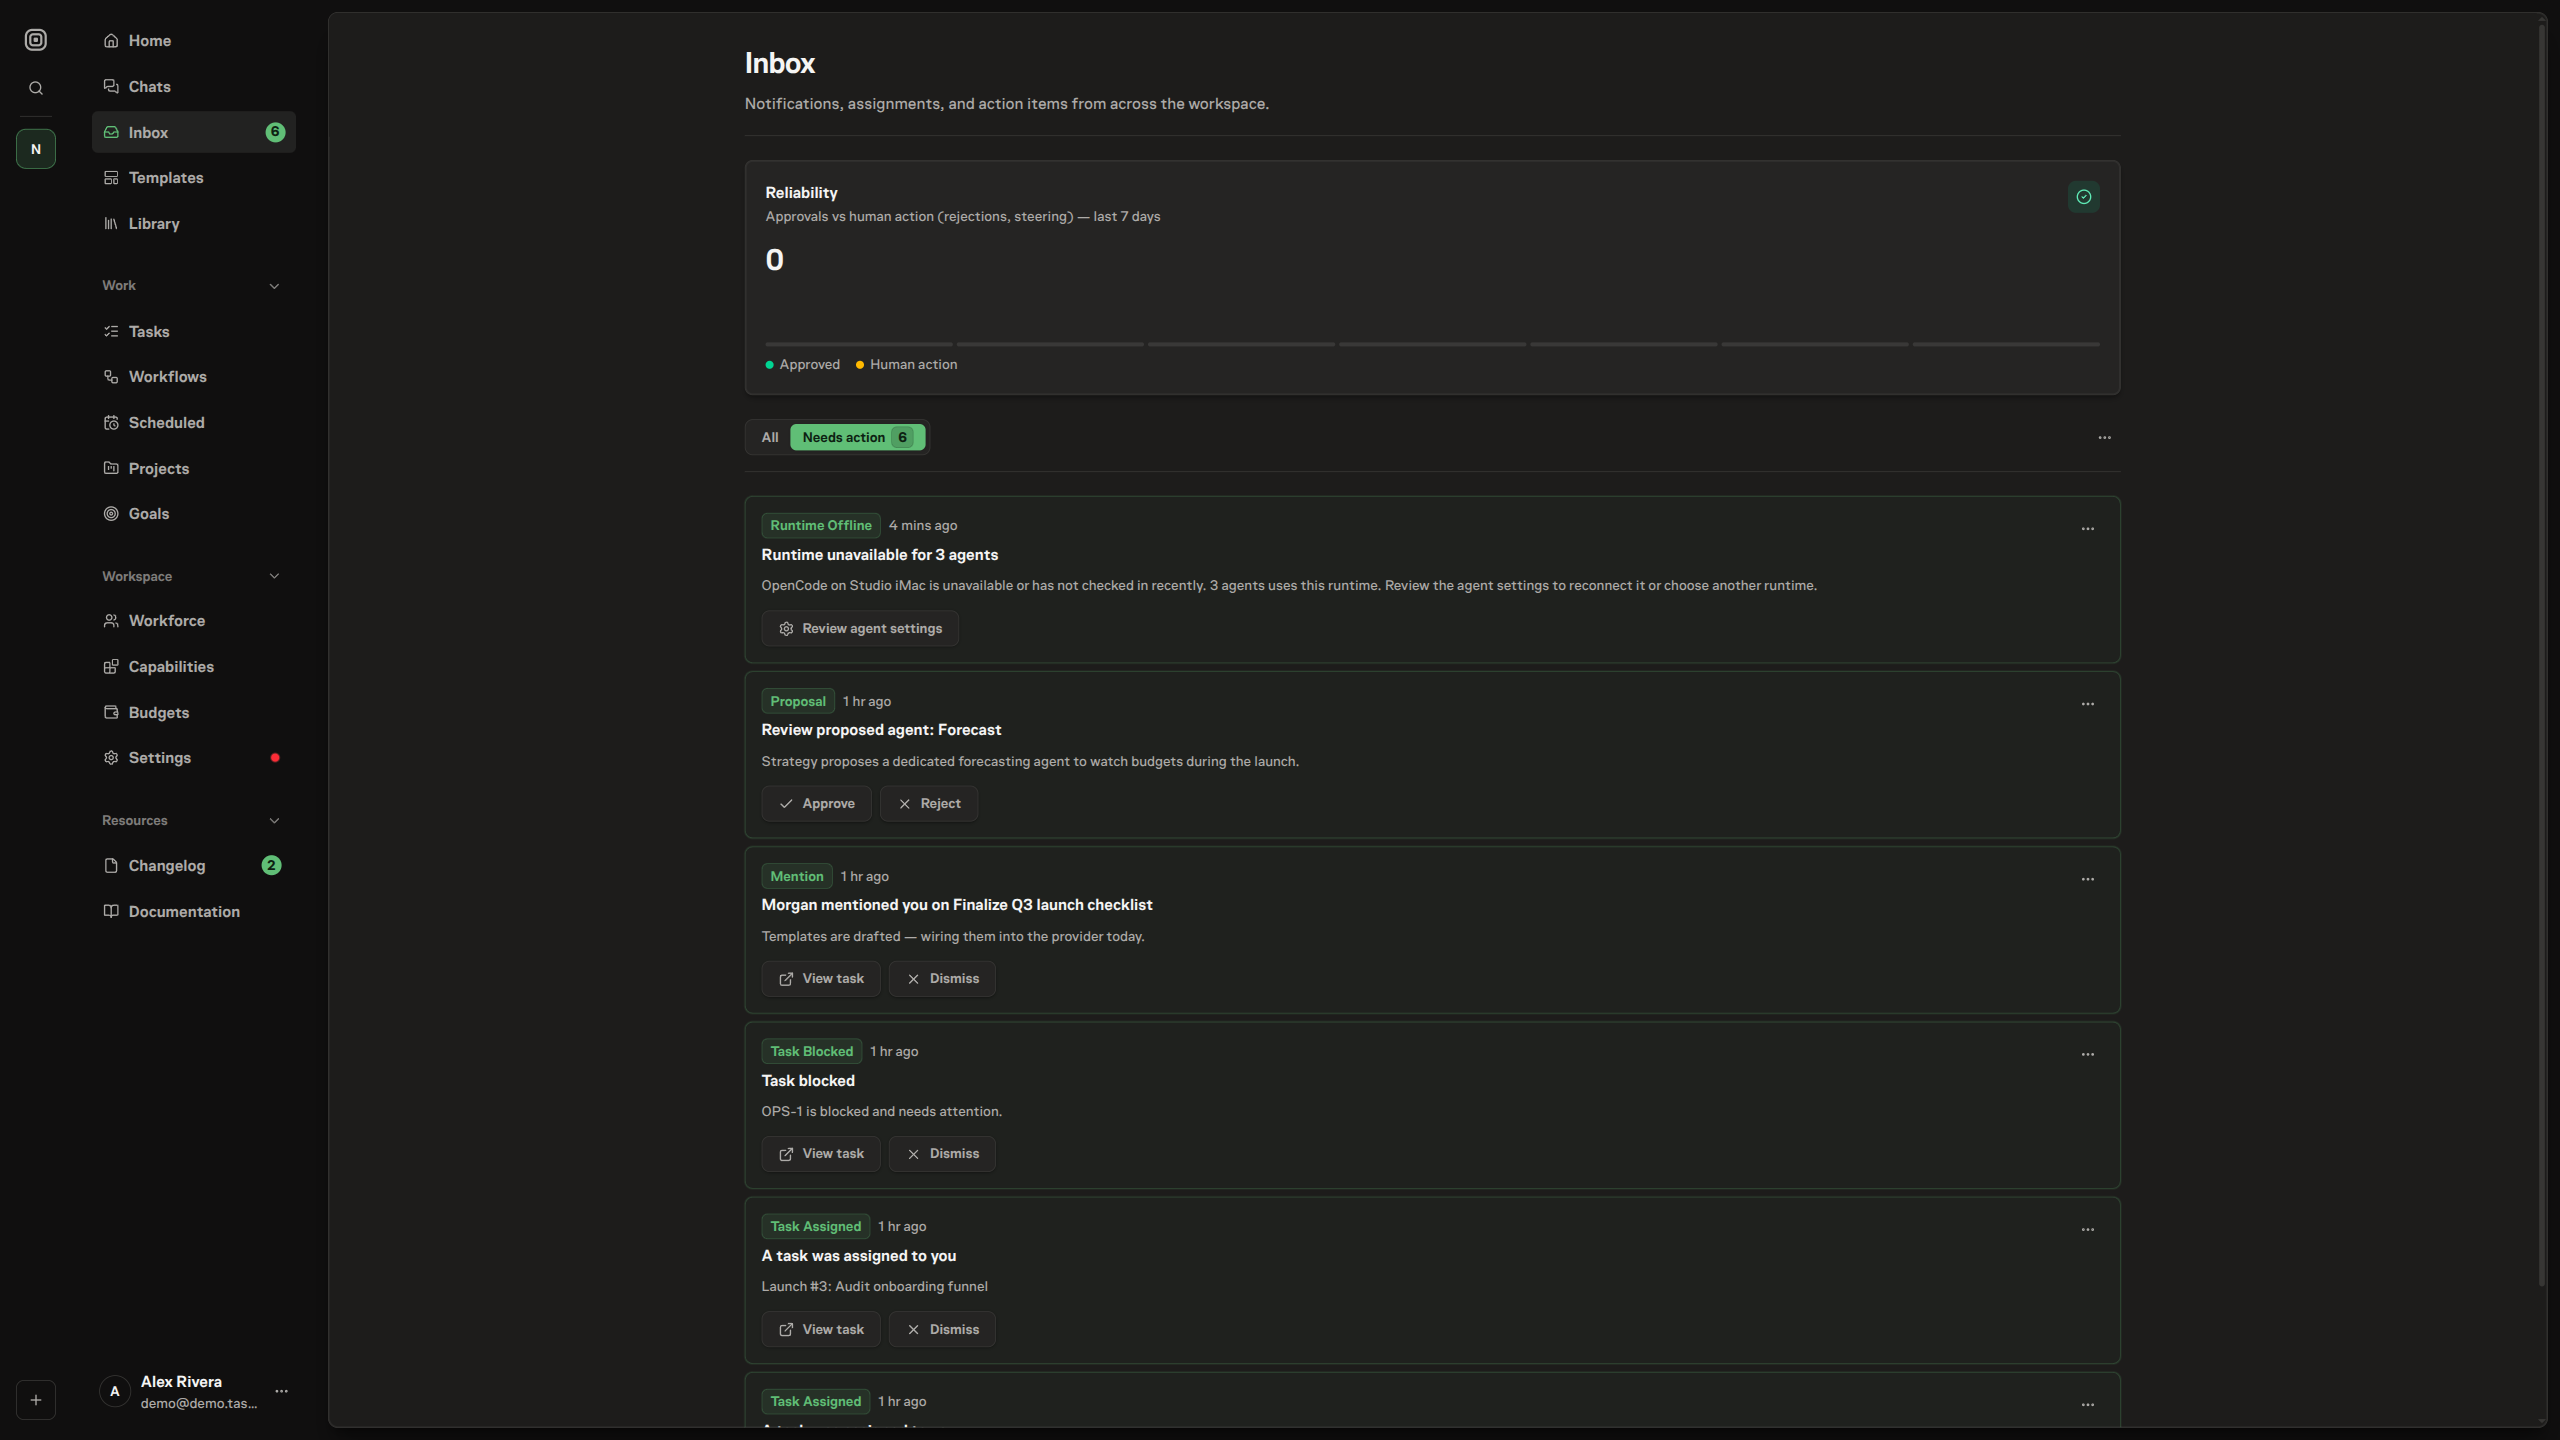Viewport: 2560px width, 1440px height.
Task: Collapse the Workspace section chevron
Action: [274, 576]
